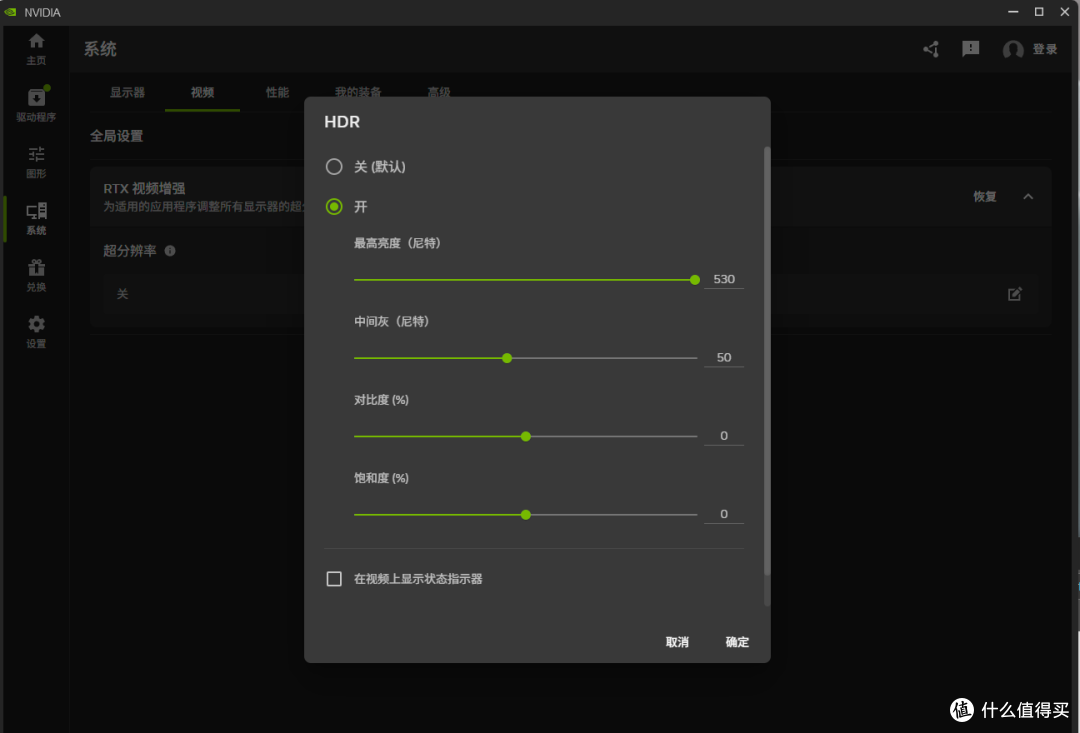Click the 中间灰 slider handle
The height and width of the screenshot is (733, 1080).
tap(507, 358)
